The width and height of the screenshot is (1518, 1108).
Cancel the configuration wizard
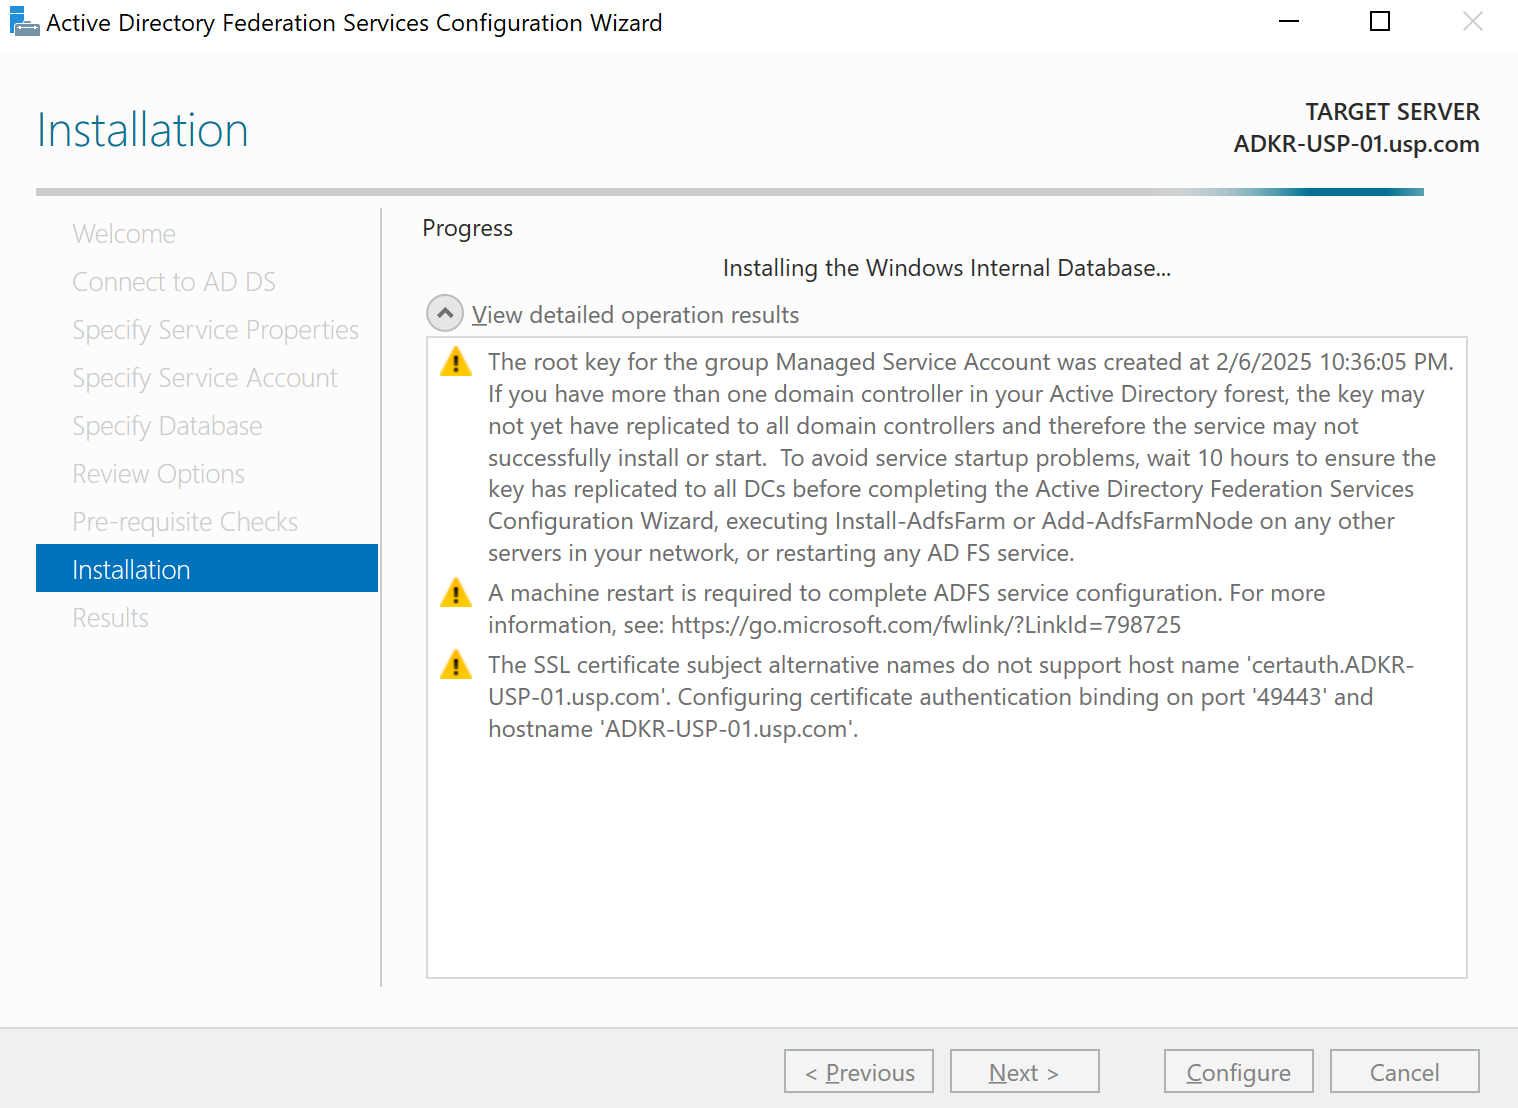tap(1405, 1071)
